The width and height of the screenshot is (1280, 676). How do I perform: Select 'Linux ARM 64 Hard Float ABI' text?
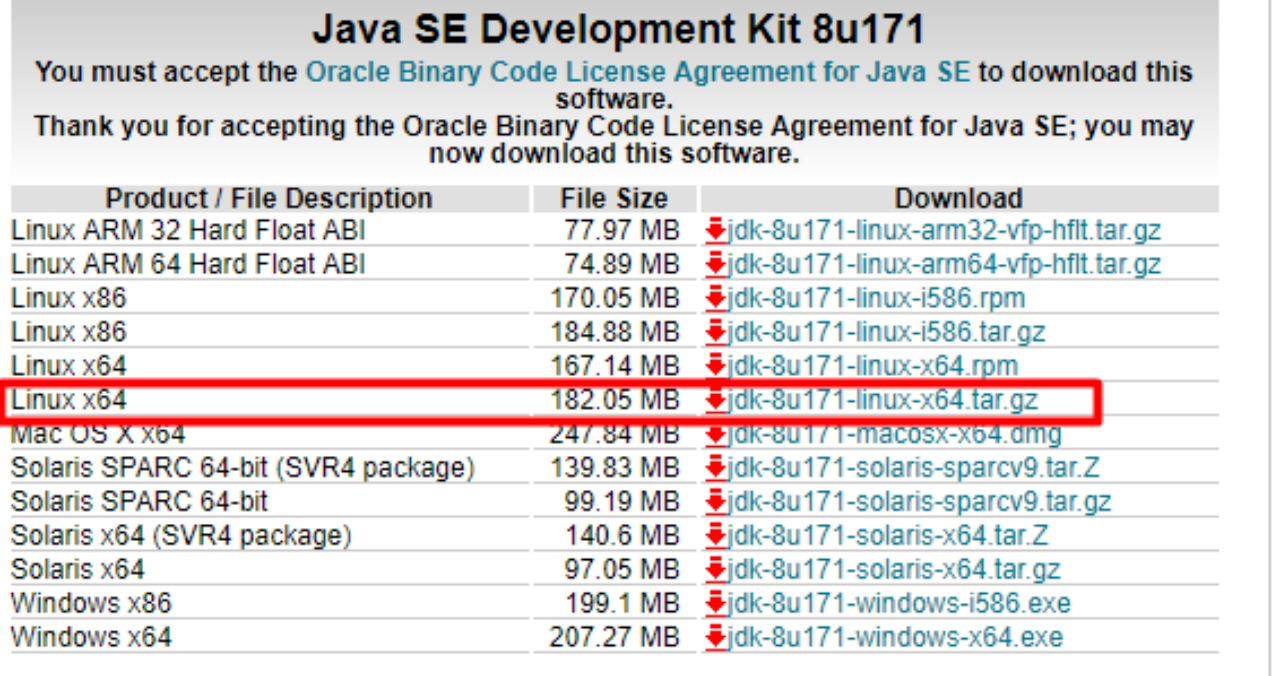188,265
